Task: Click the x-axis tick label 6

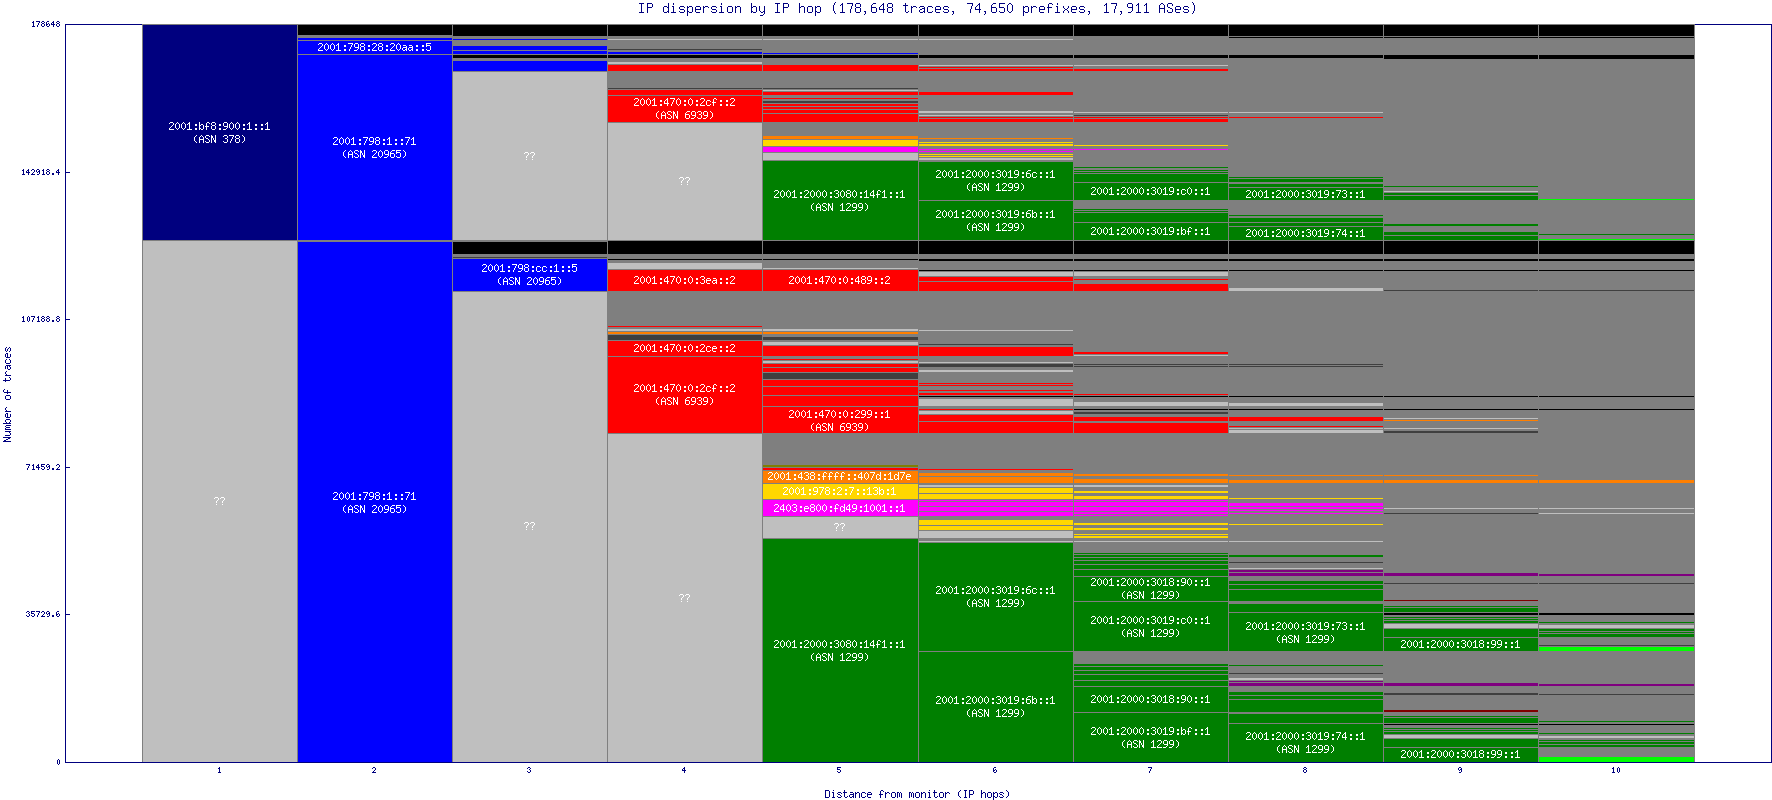Action: 995,770
